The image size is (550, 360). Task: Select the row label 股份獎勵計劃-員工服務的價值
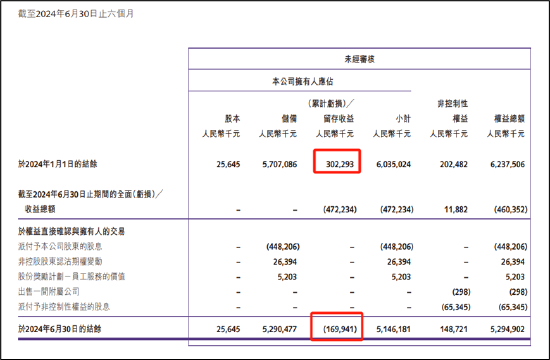click(72, 276)
